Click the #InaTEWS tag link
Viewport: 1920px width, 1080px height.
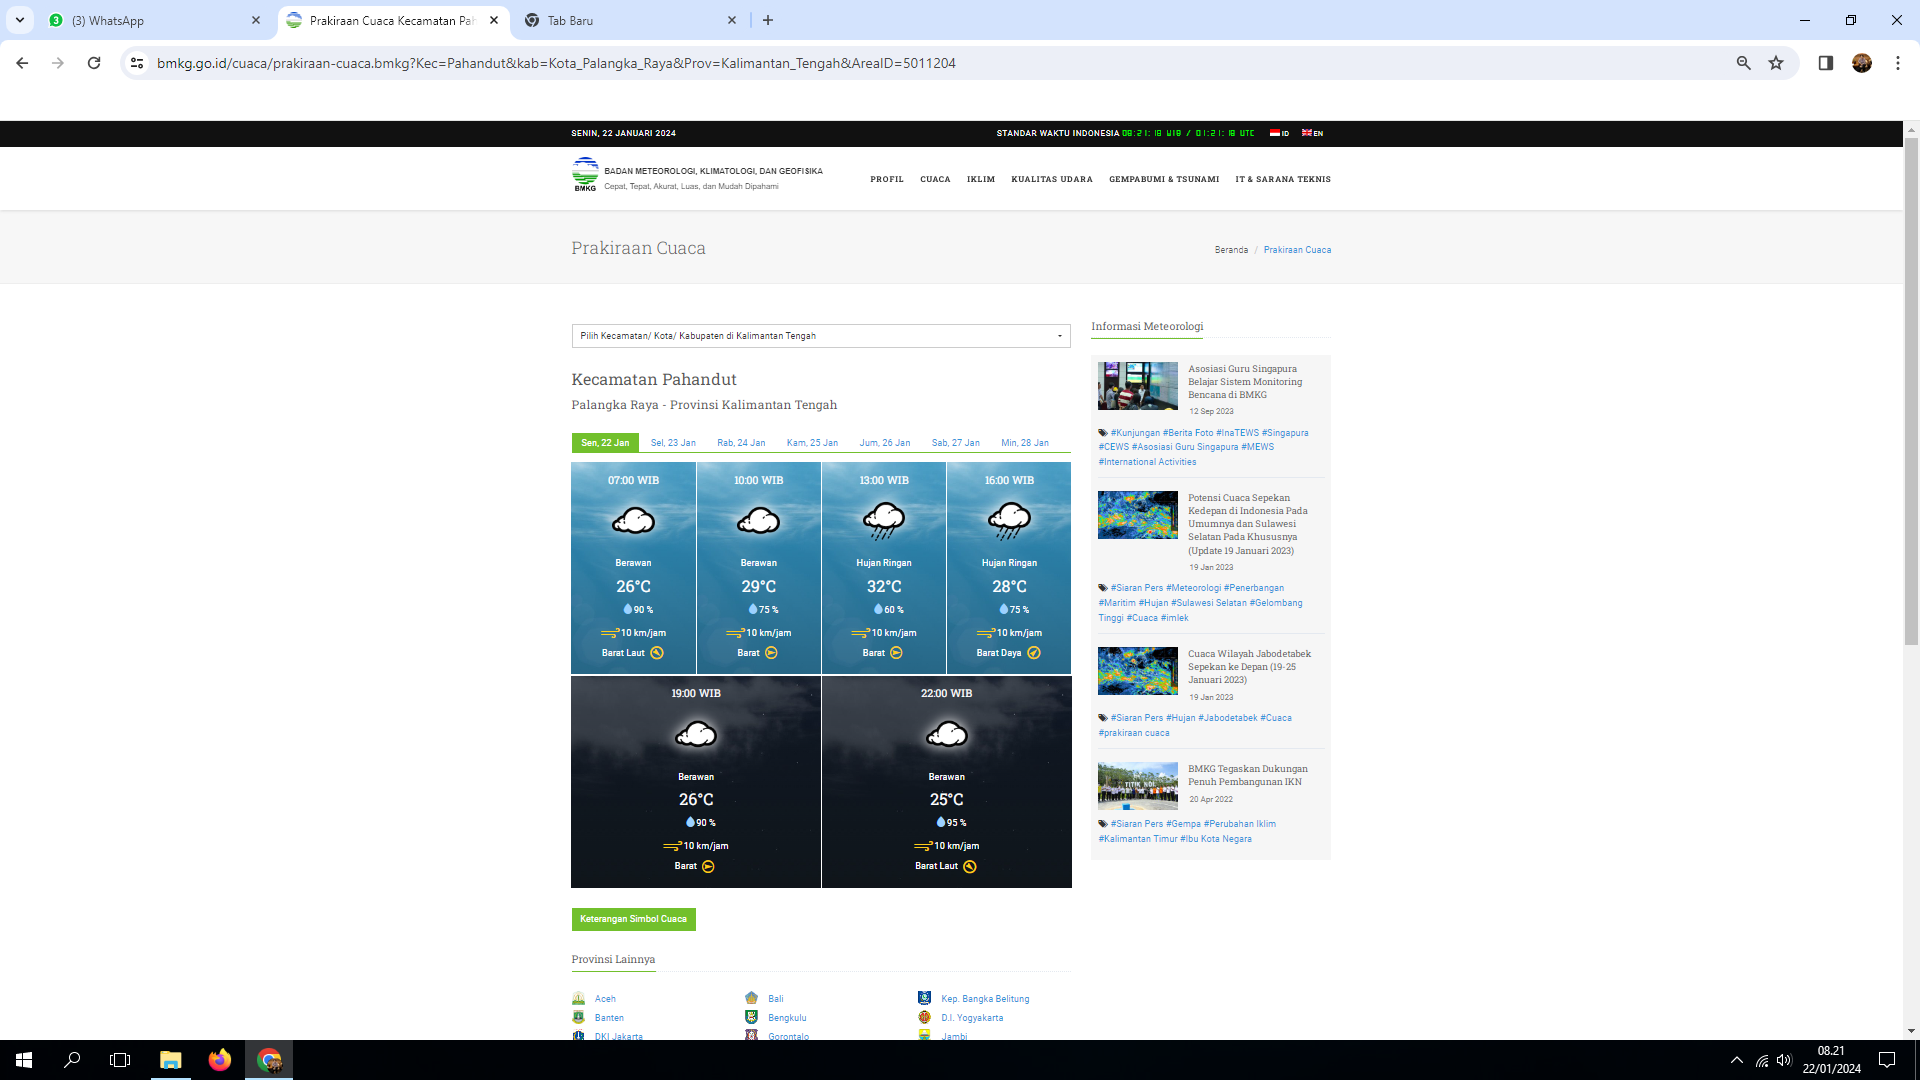pos(1237,433)
